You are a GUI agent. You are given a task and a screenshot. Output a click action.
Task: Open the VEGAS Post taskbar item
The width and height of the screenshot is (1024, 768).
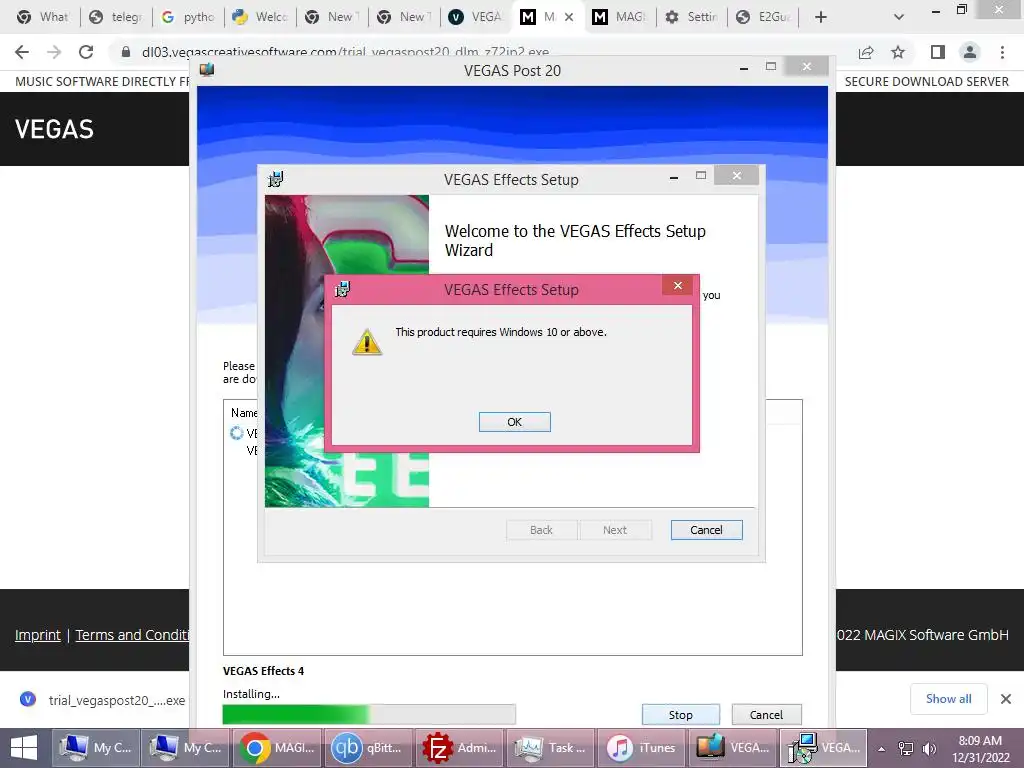(x=731, y=748)
